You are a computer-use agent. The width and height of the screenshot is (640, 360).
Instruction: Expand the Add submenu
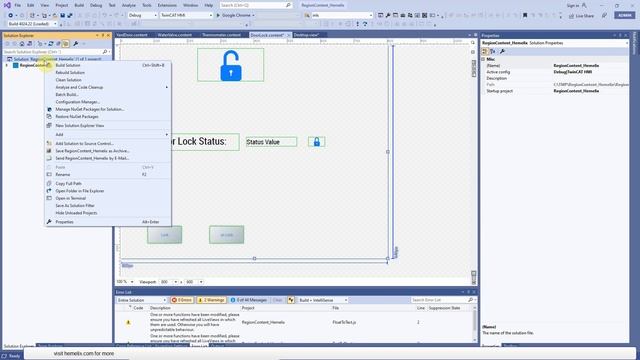[x=108, y=134]
